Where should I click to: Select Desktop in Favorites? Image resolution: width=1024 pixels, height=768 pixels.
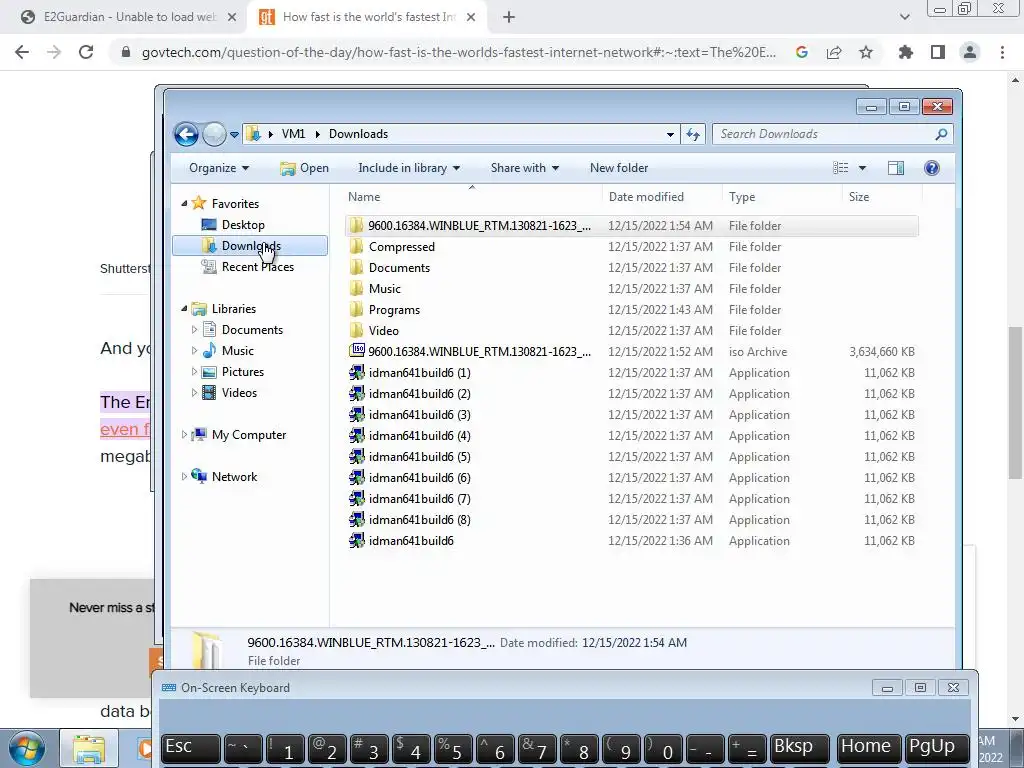coord(243,225)
